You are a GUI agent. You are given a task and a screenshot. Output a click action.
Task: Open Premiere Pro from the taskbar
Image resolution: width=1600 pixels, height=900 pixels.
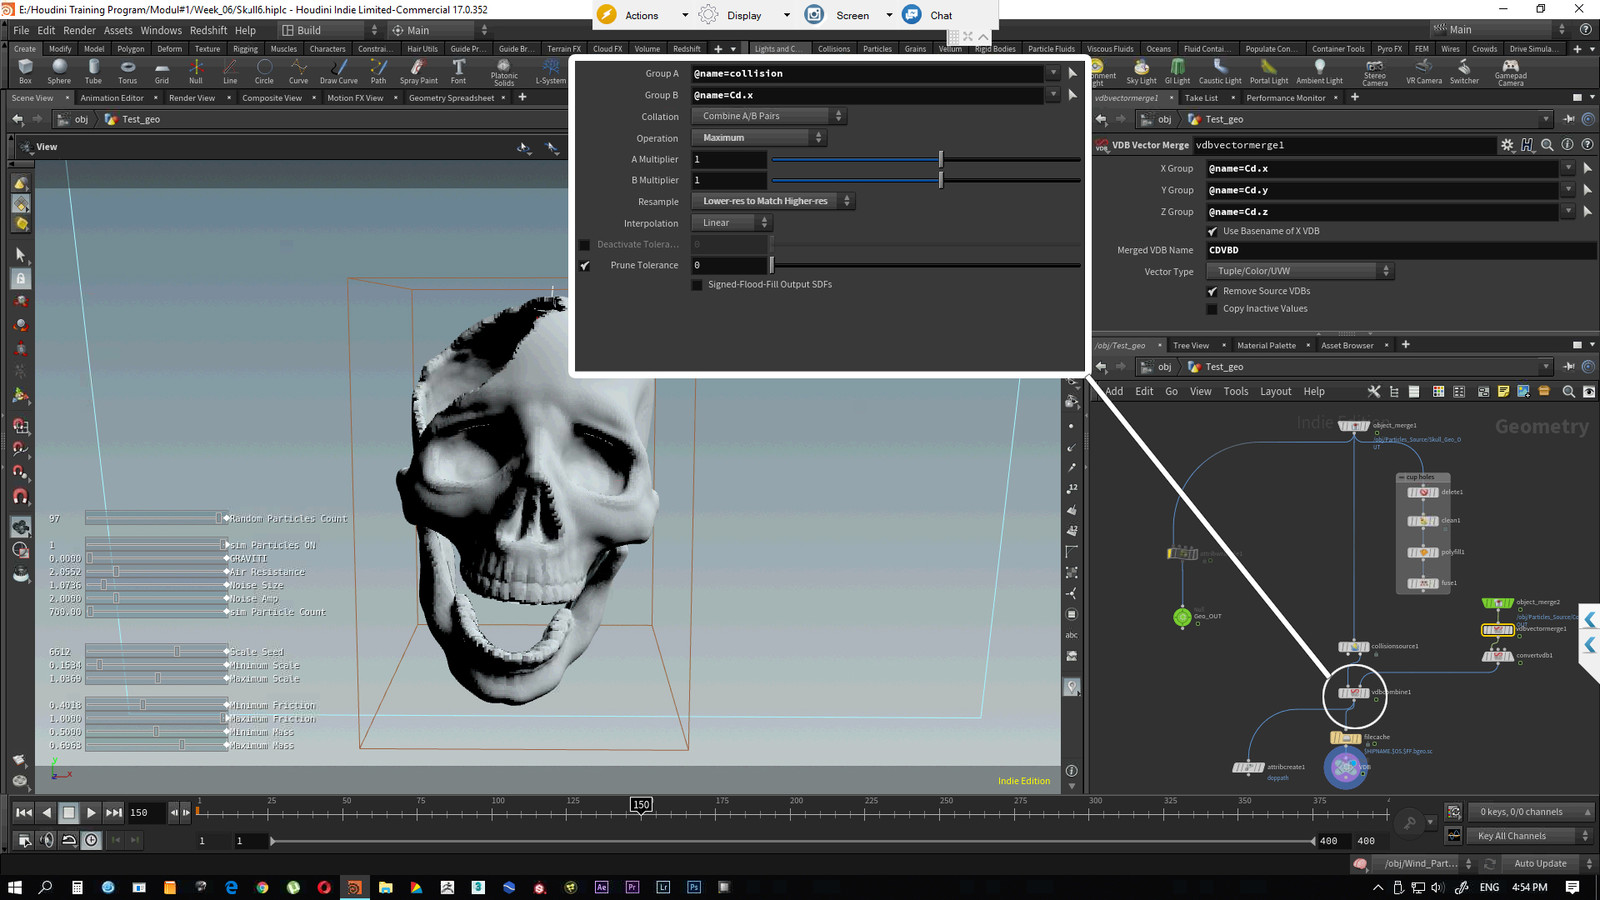coord(632,886)
